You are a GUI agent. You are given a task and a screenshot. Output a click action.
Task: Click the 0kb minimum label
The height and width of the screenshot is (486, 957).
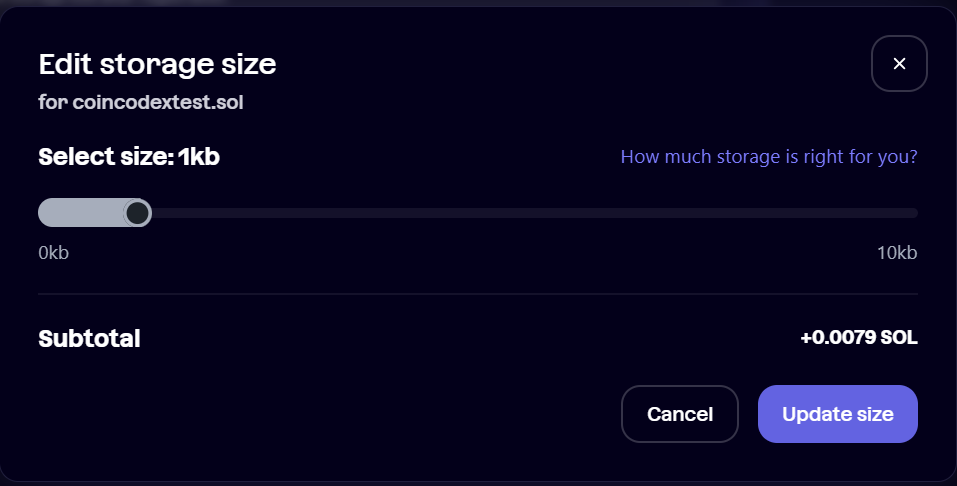coord(53,253)
